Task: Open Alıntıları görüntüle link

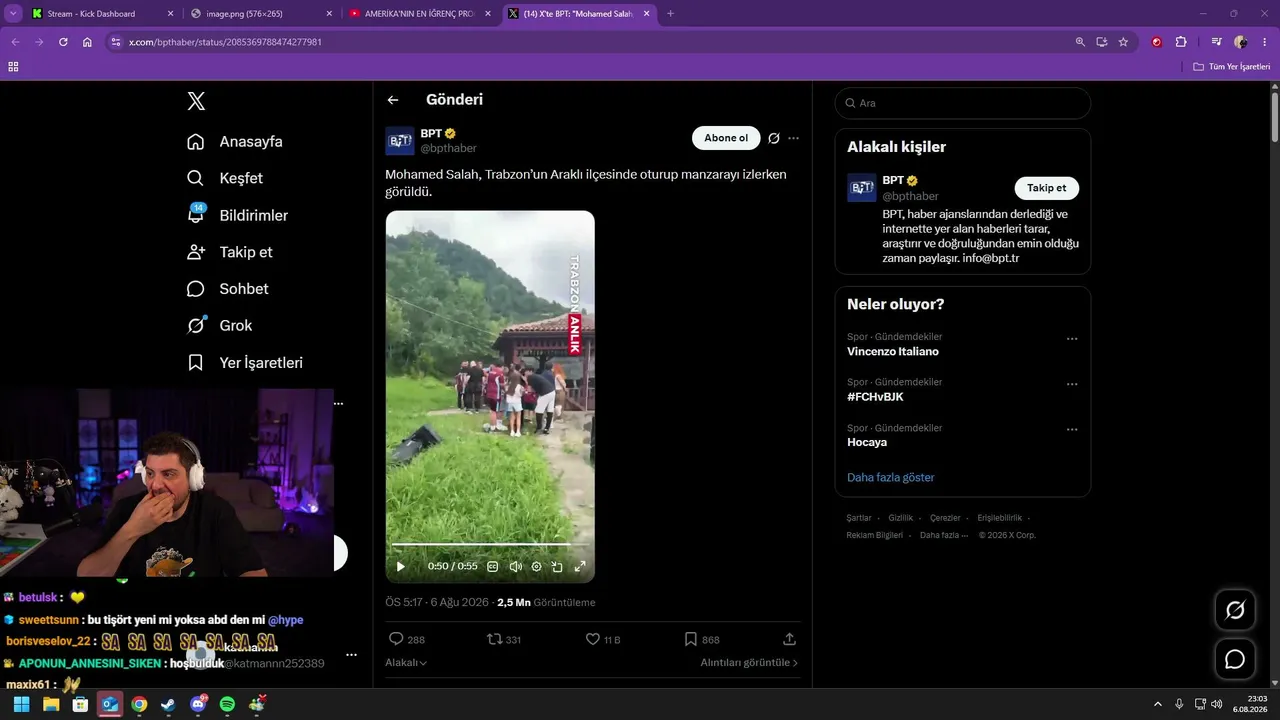Action: (x=749, y=662)
